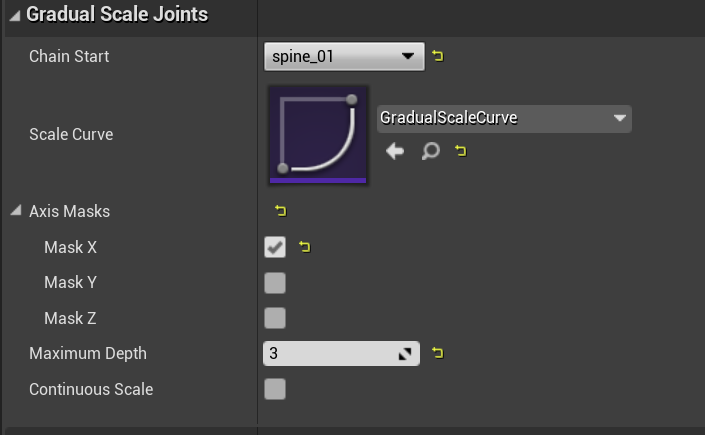The height and width of the screenshot is (435, 705).
Task: Select the Maximum Depth label
Action: point(88,354)
